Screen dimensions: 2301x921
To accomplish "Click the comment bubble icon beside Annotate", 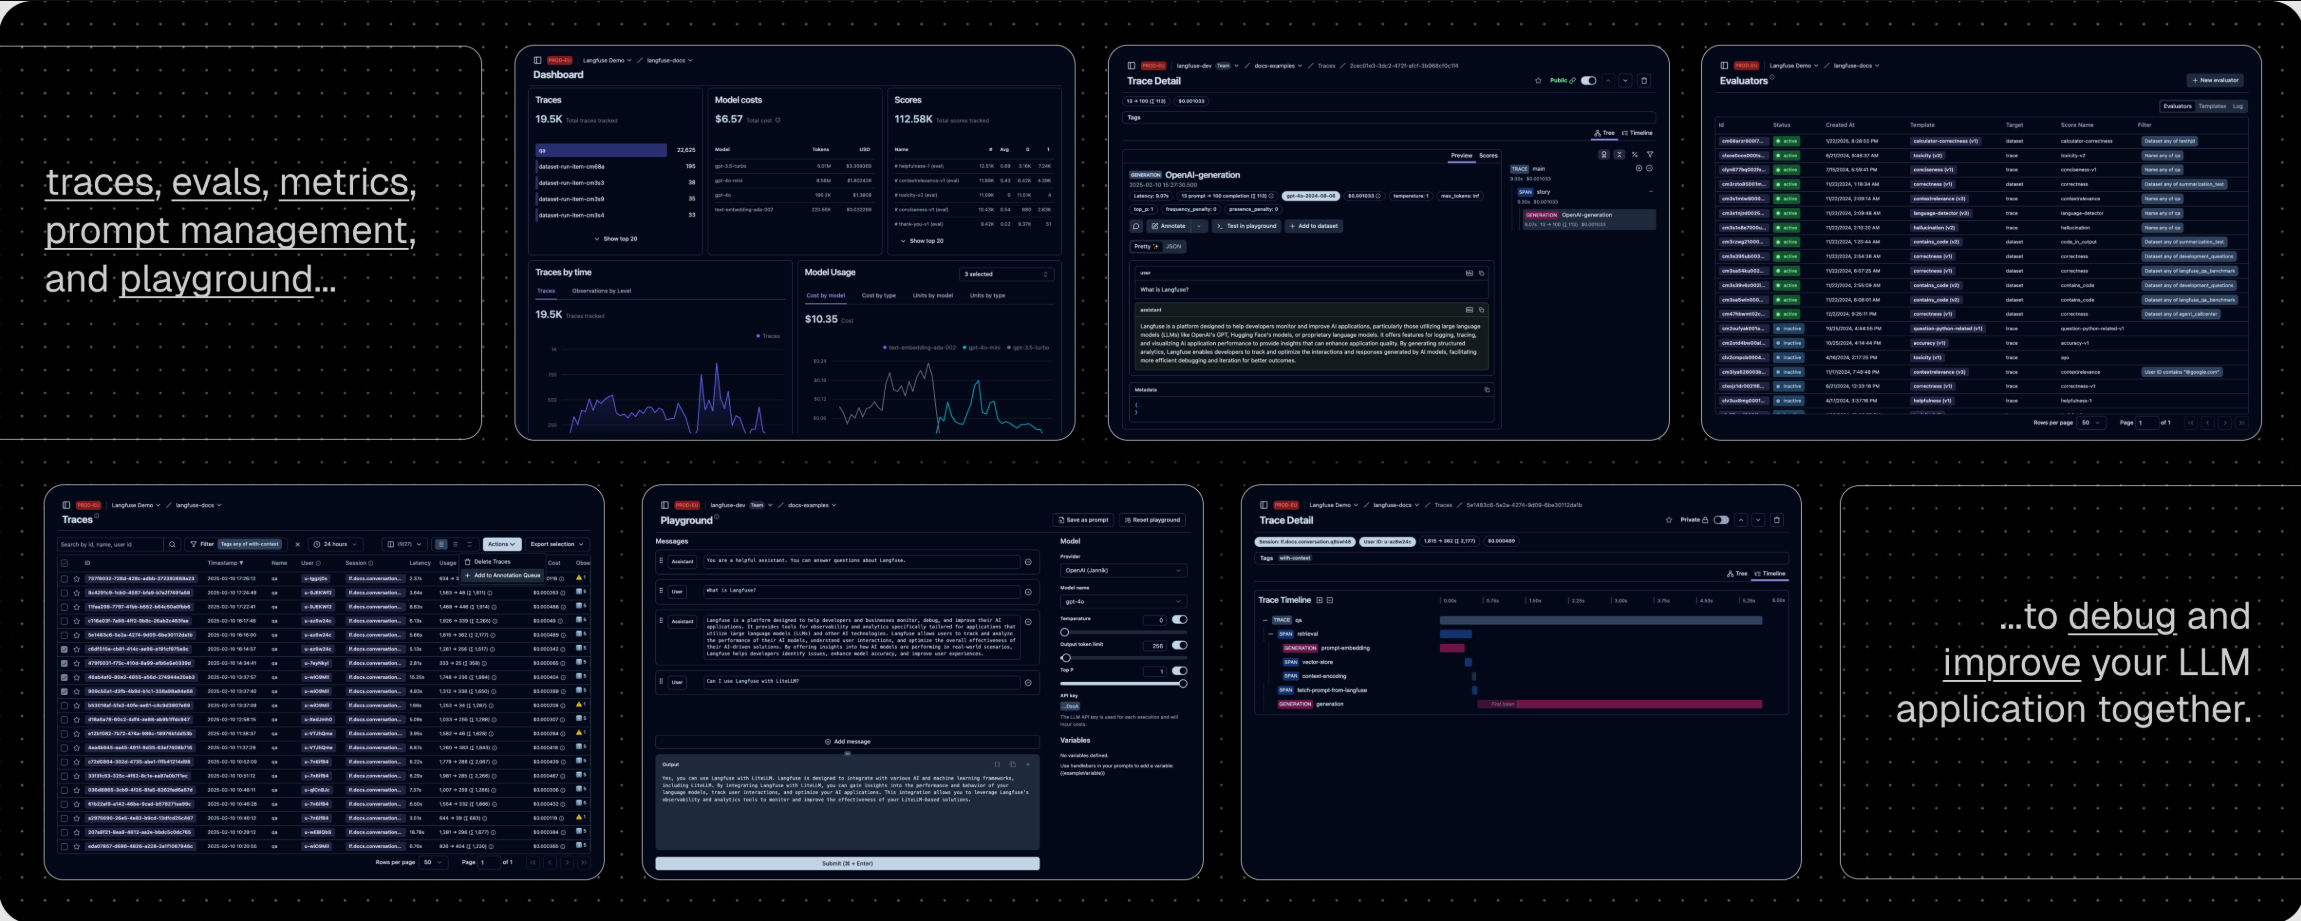I will coord(1136,226).
